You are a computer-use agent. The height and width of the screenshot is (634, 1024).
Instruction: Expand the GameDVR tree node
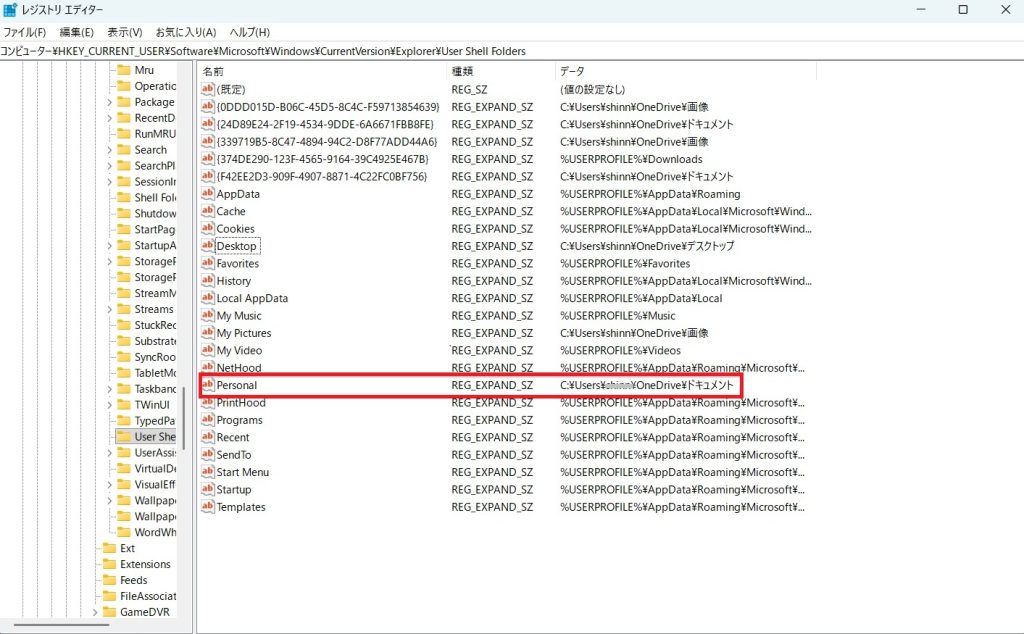point(95,612)
